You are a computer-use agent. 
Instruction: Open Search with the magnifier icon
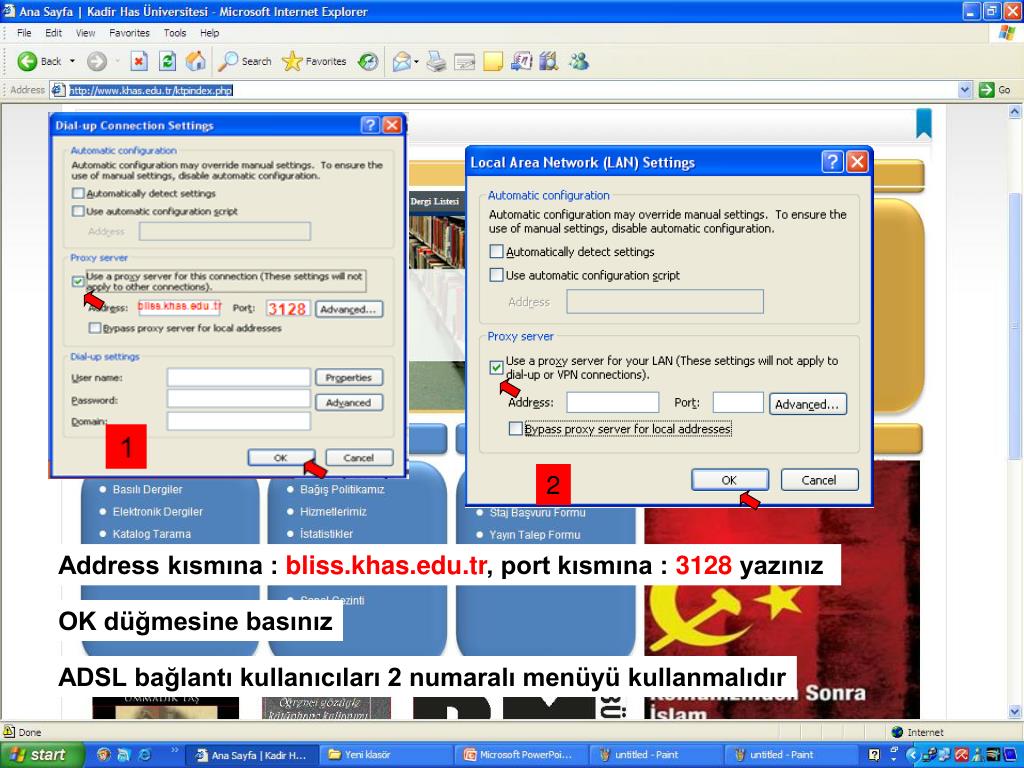(228, 61)
